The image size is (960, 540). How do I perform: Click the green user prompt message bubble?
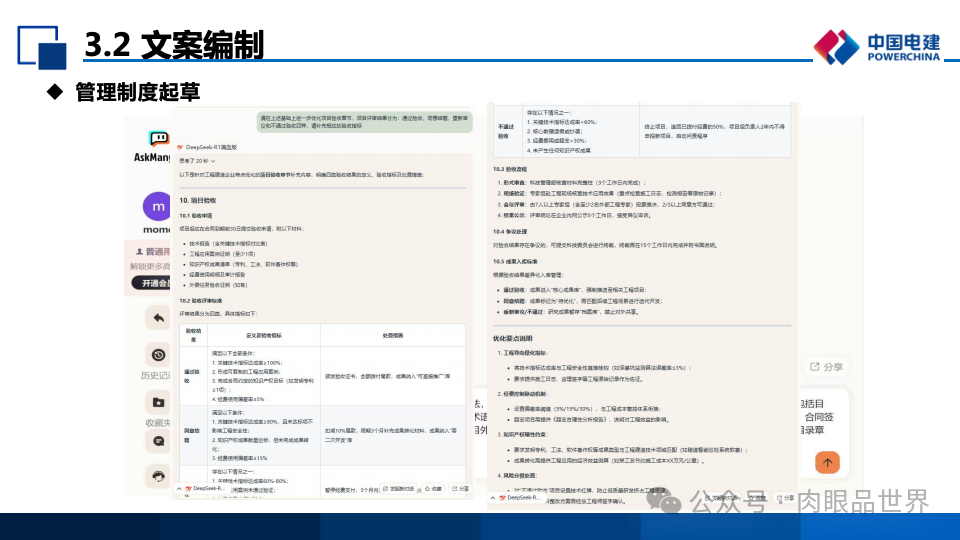(x=364, y=122)
